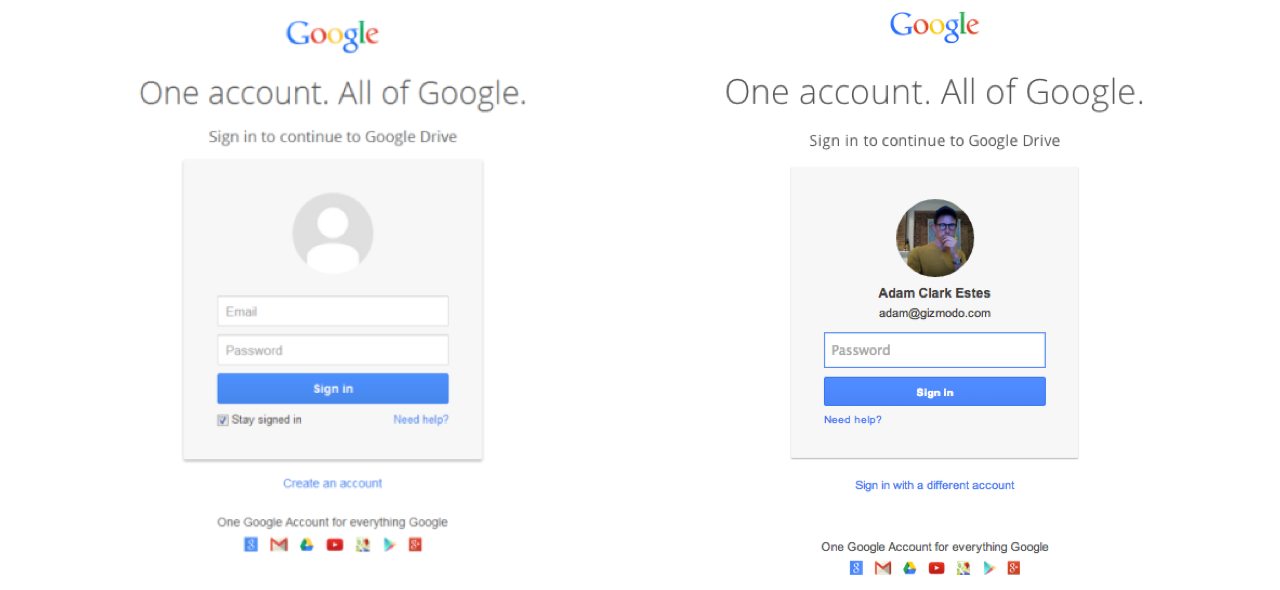Toggle the Stay signed in checkbox
The width and height of the screenshot is (1280, 590).
click(x=223, y=420)
